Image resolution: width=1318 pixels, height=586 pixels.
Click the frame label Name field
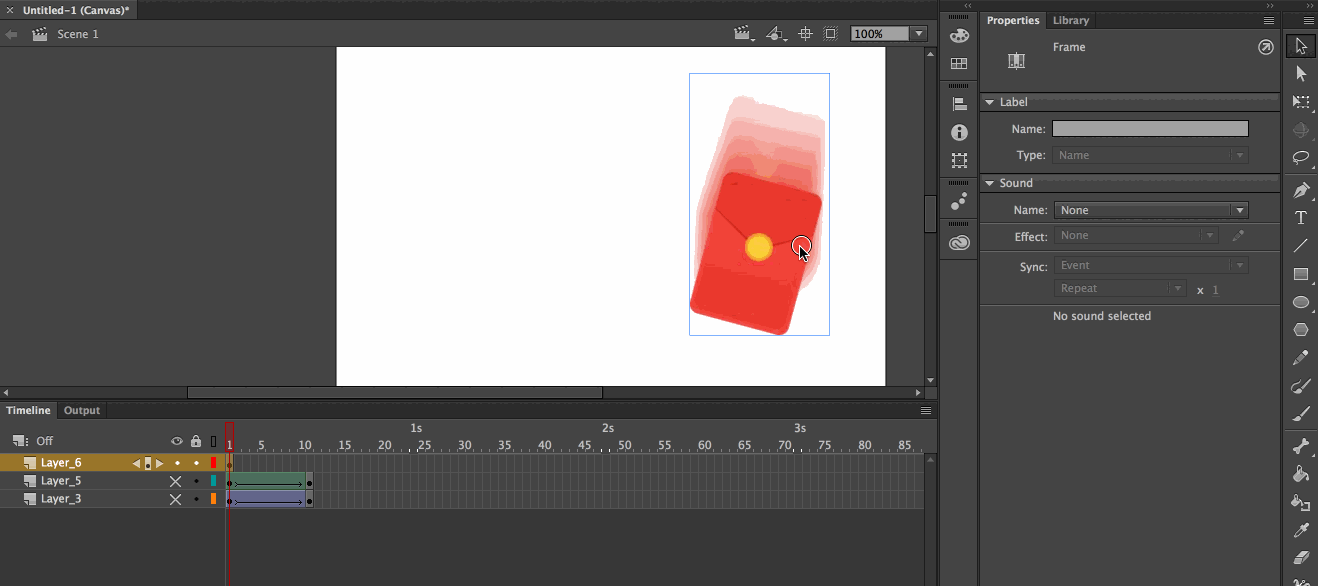[1150, 129]
